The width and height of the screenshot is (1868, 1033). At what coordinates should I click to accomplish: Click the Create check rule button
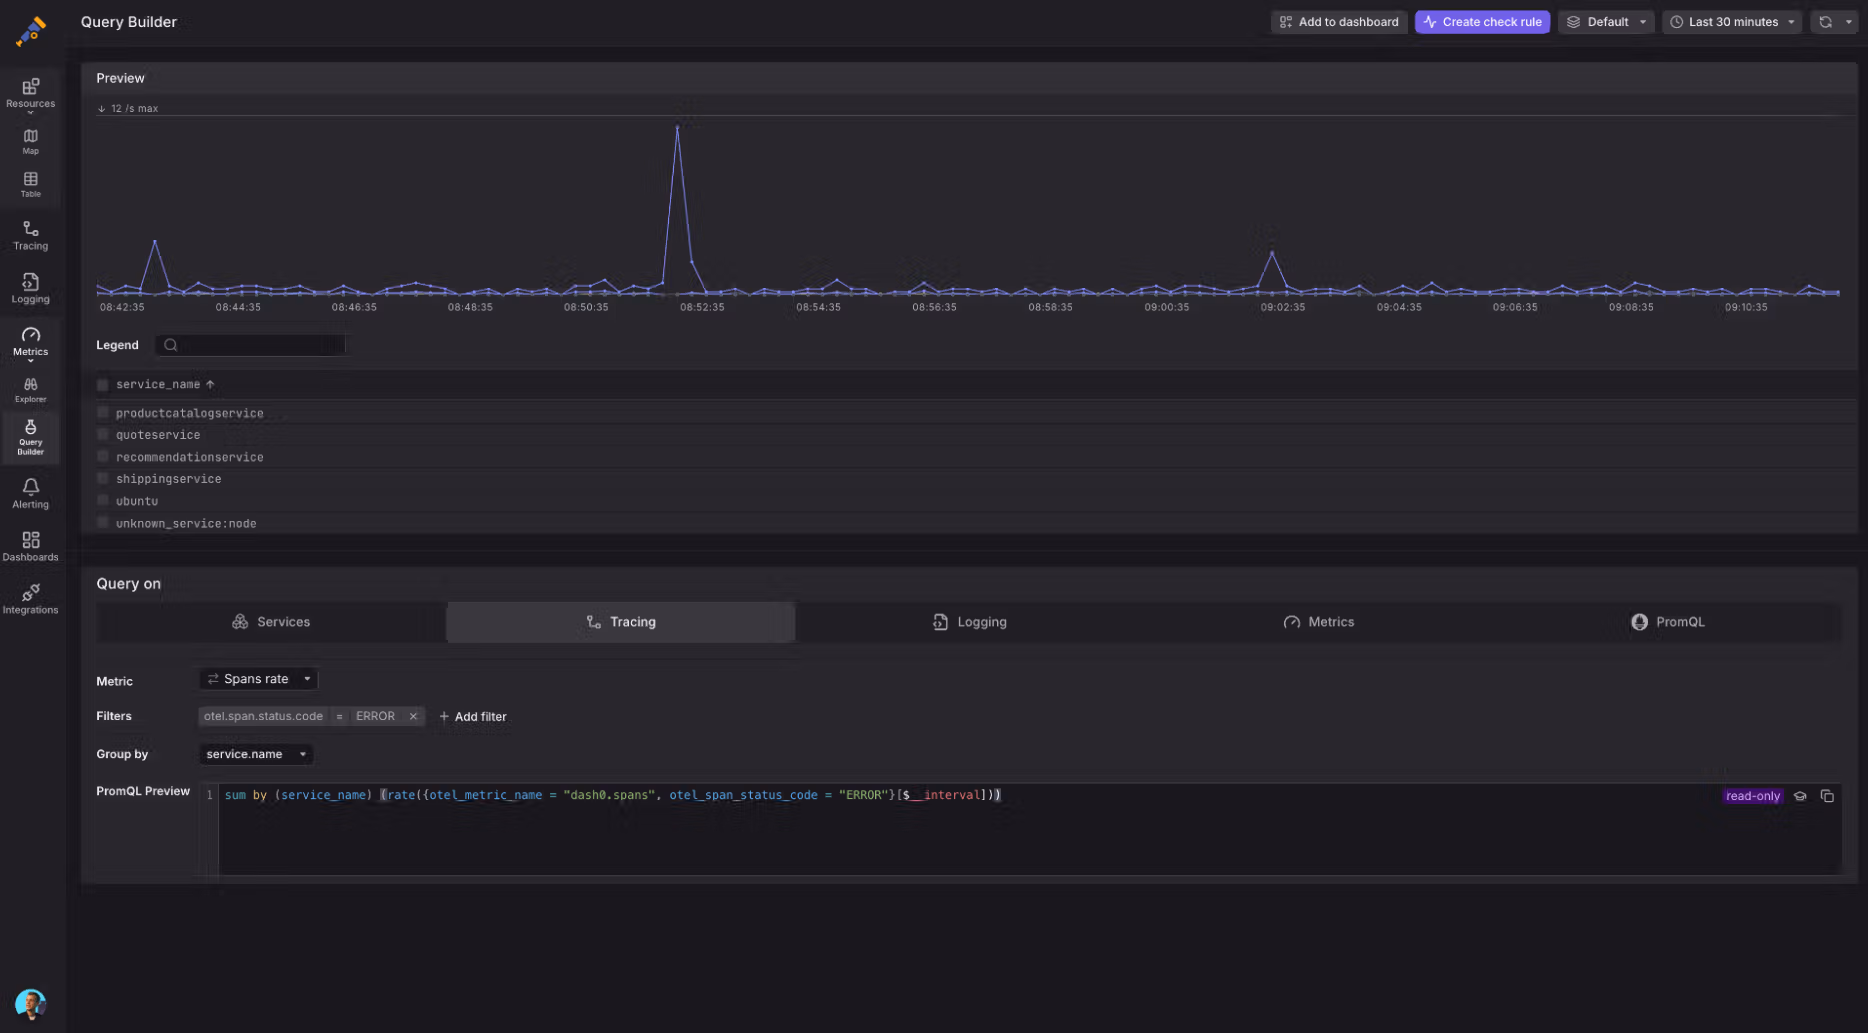click(1482, 22)
